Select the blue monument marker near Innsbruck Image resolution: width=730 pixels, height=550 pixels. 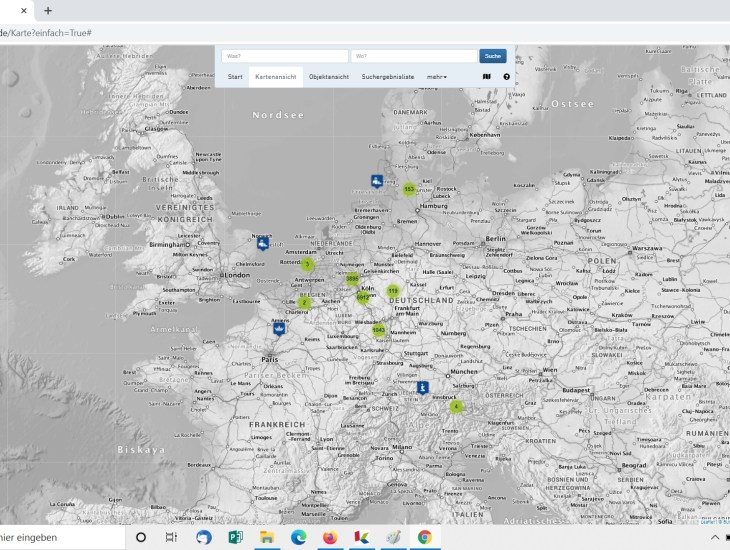423,387
